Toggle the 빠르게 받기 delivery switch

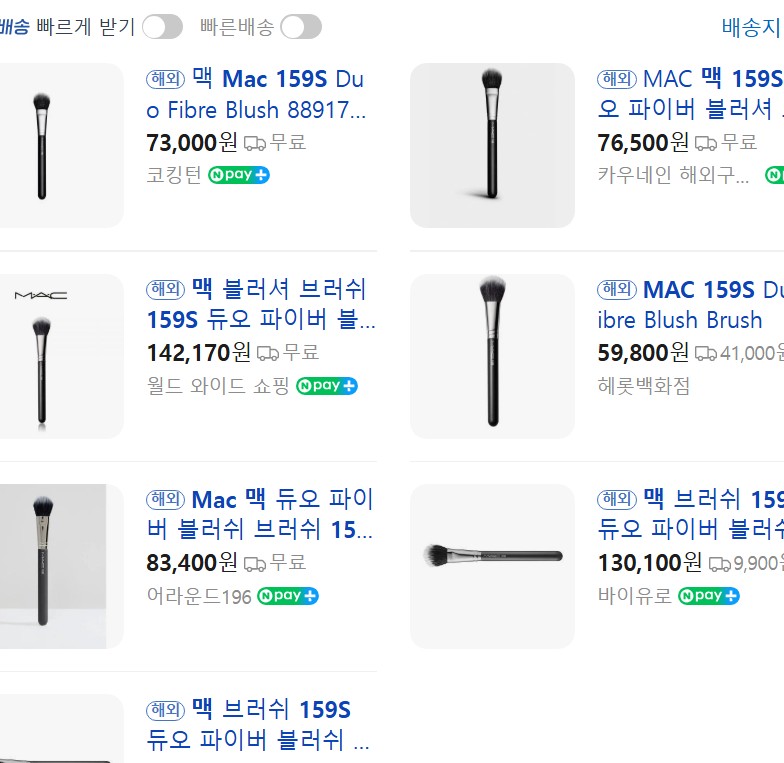(x=162, y=27)
